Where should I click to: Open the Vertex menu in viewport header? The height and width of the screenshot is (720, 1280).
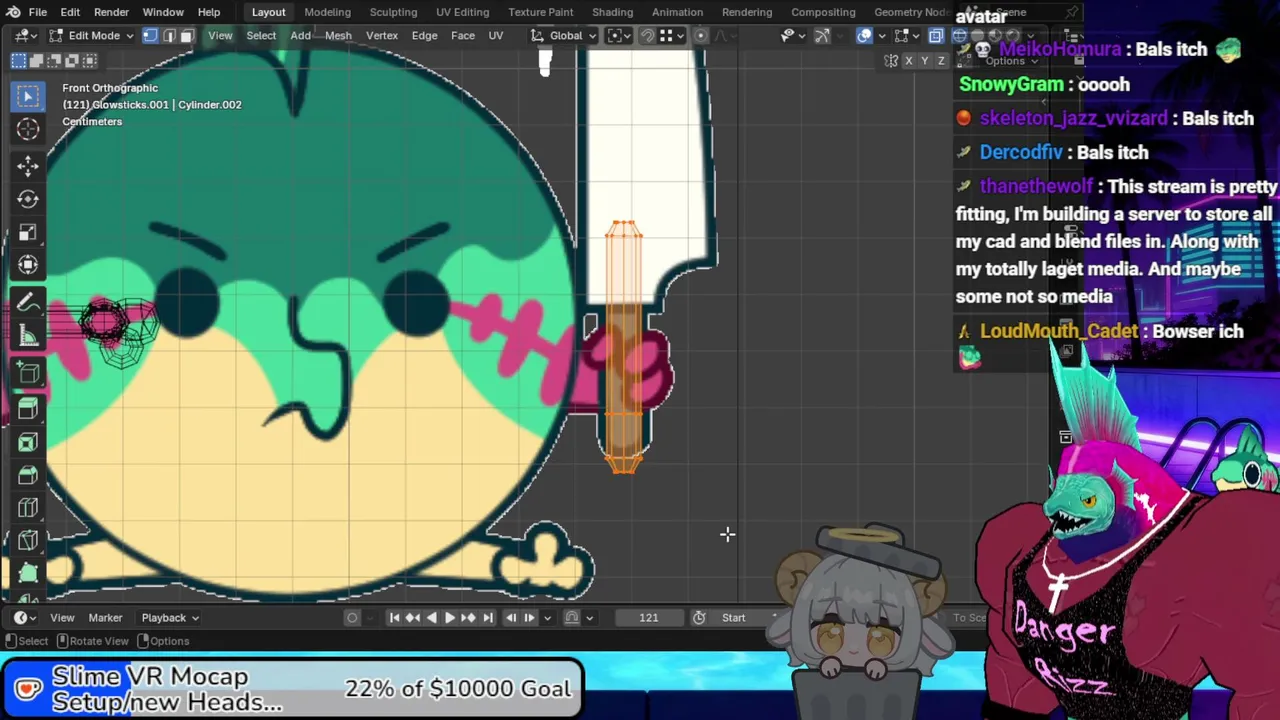(x=382, y=36)
